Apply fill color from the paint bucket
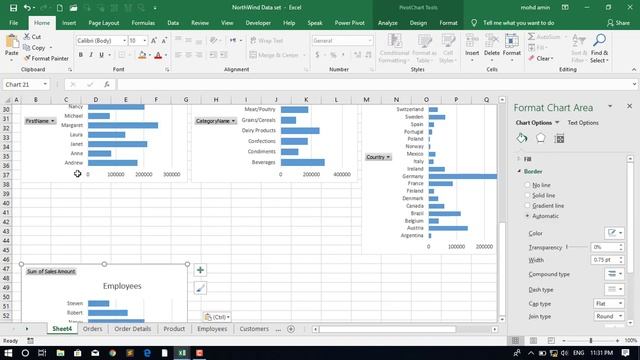The height and width of the screenshot is (360, 640). tap(142, 55)
